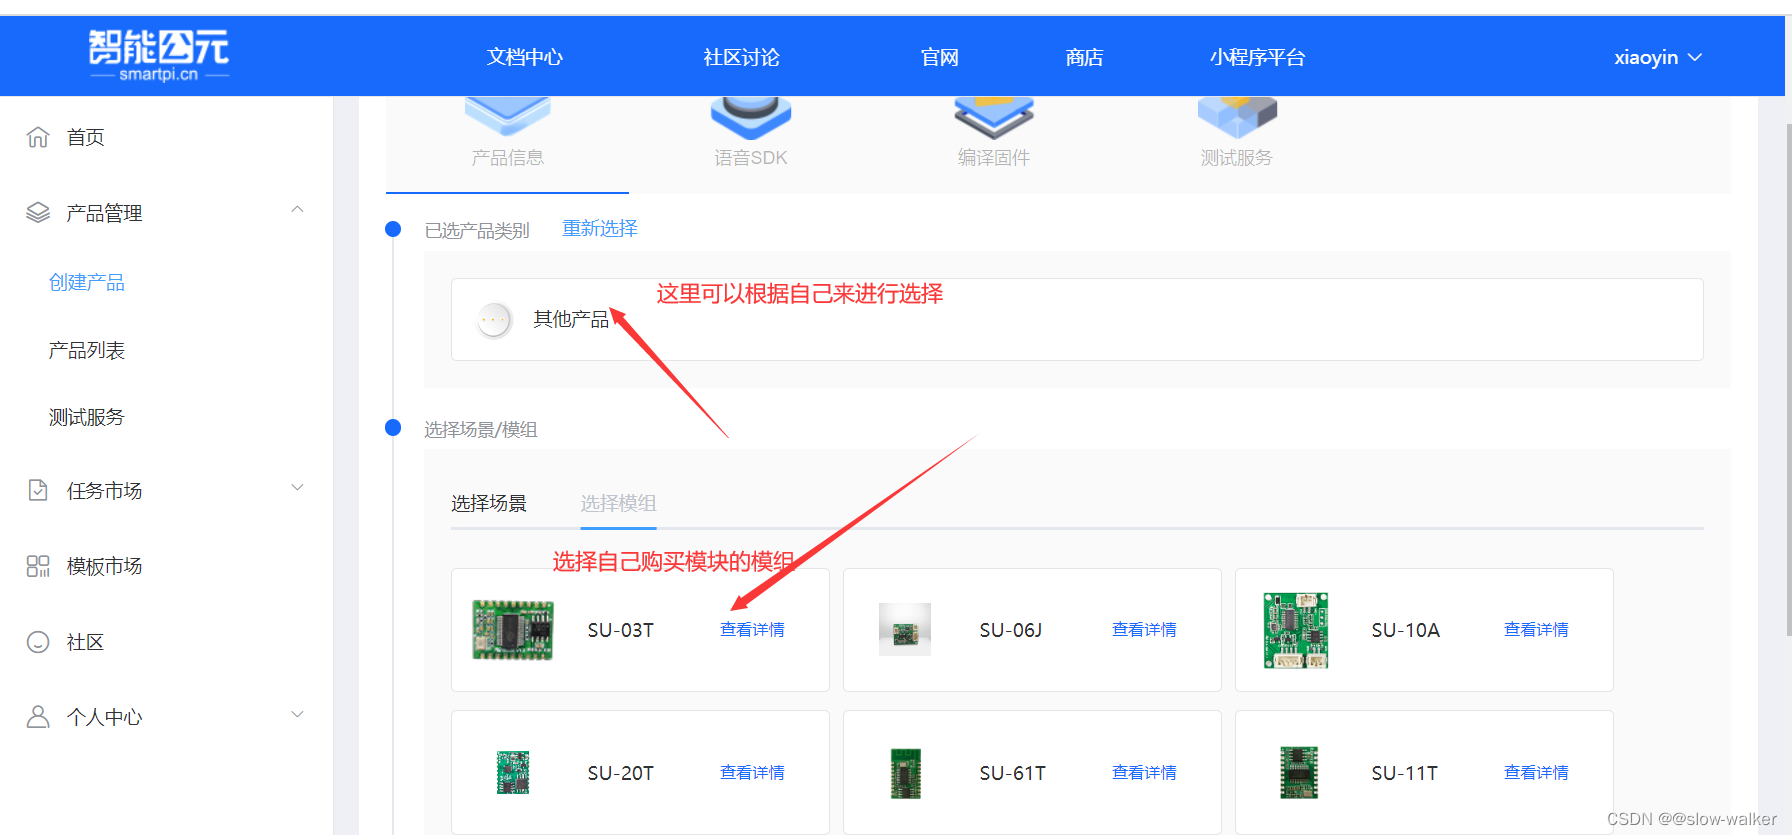Viewport: 1792px width, 835px height.
Task: Expand the 任务市场 menu chevron
Action: (x=297, y=488)
